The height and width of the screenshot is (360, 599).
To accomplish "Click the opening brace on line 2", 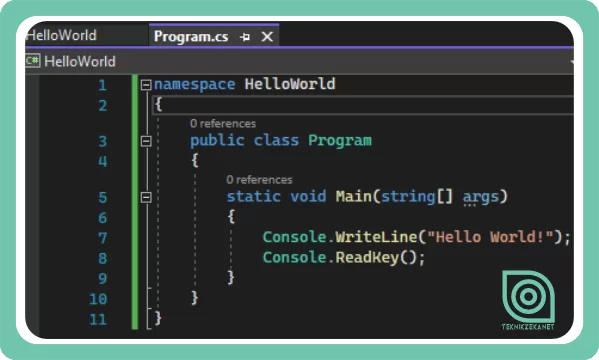I will pyautogui.click(x=158, y=104).
